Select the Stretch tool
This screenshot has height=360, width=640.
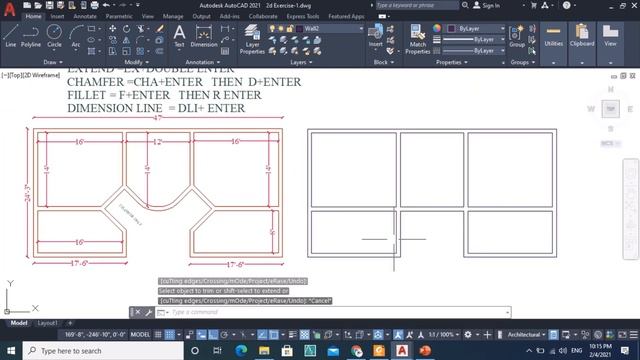[x=113, y=51]
